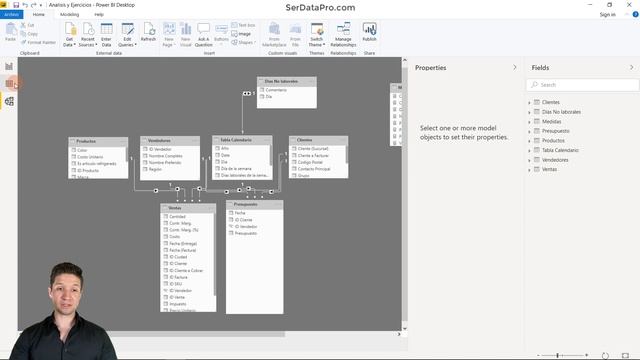640x360 pixels.
Task: Open the Shapes menu
Action: (243, 42)
